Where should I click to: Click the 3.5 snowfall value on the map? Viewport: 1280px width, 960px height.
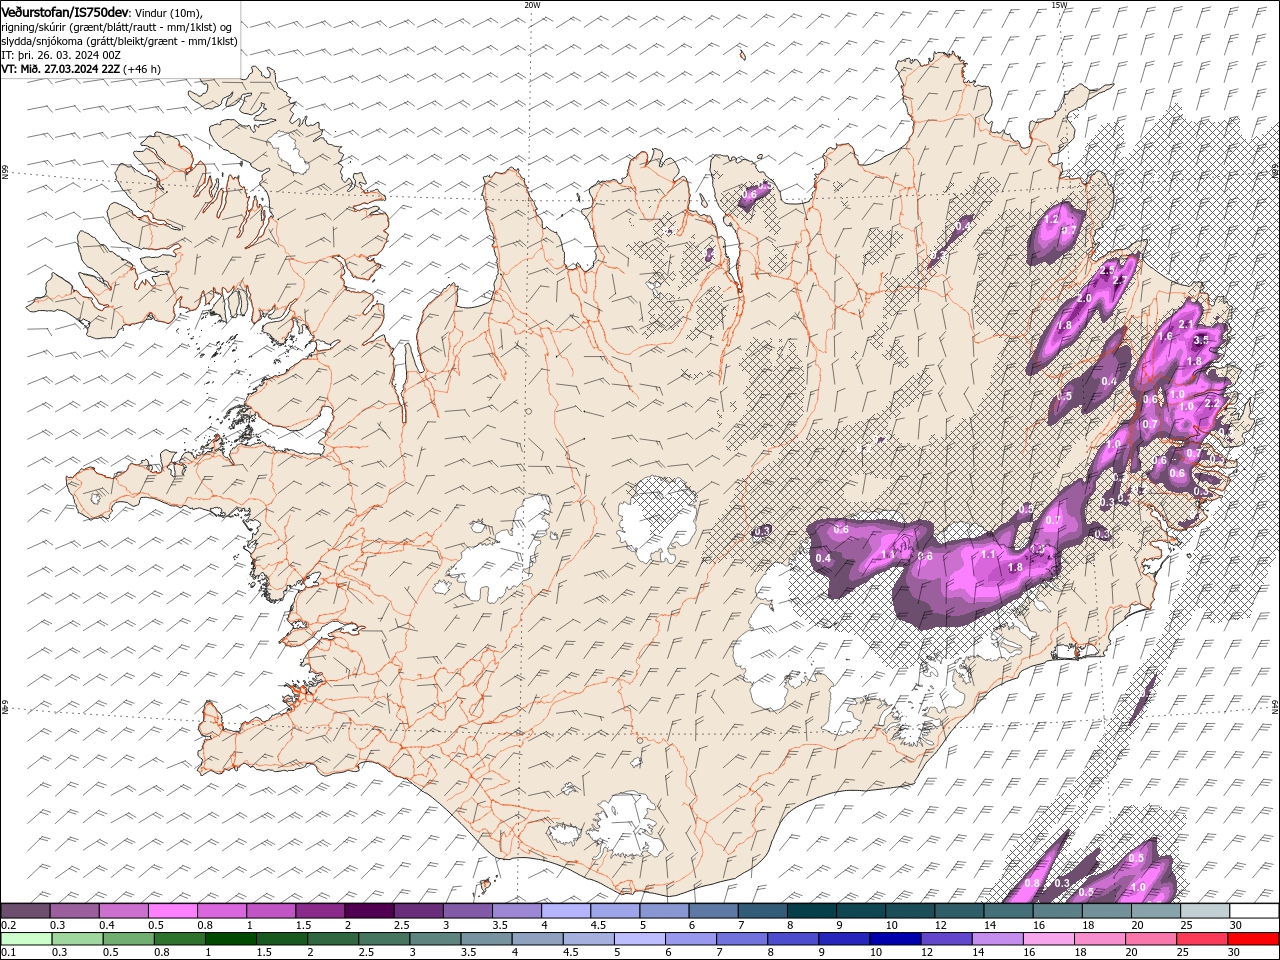pos(1201,340)
